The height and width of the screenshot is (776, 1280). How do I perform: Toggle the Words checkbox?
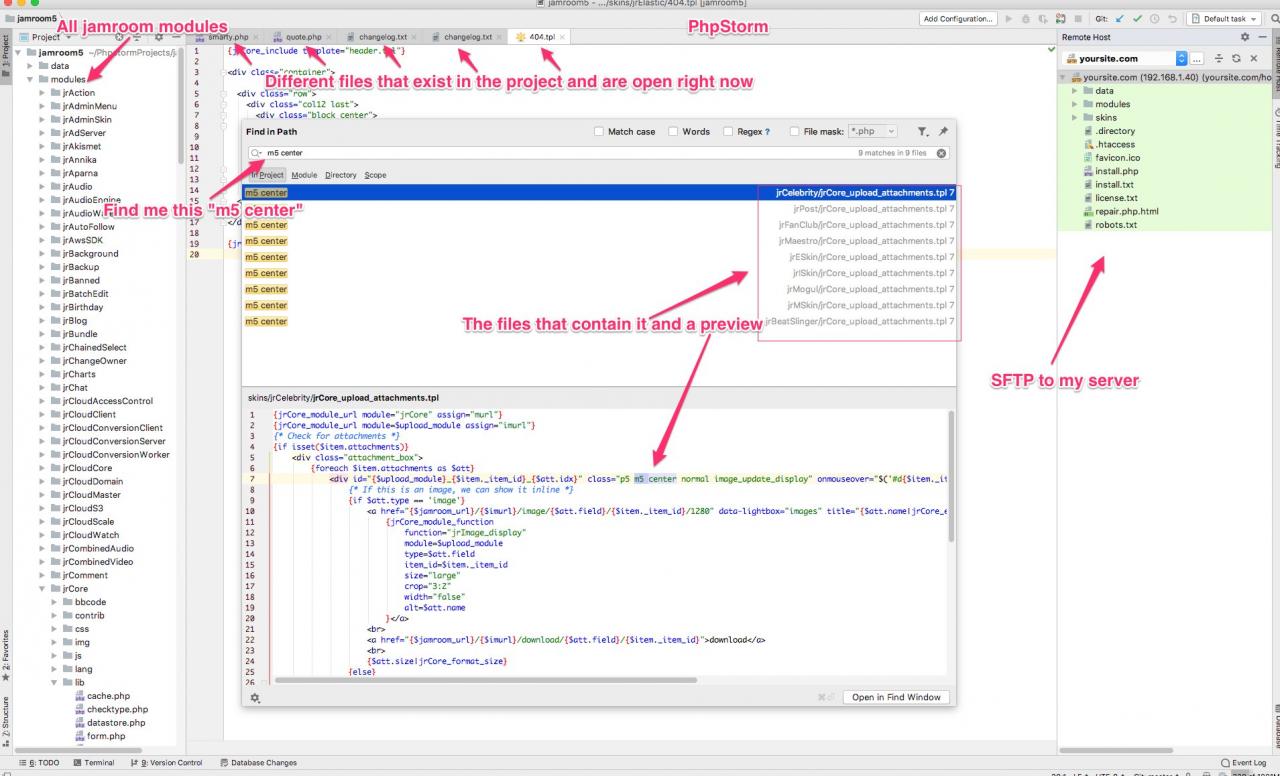tap(674, 131)
